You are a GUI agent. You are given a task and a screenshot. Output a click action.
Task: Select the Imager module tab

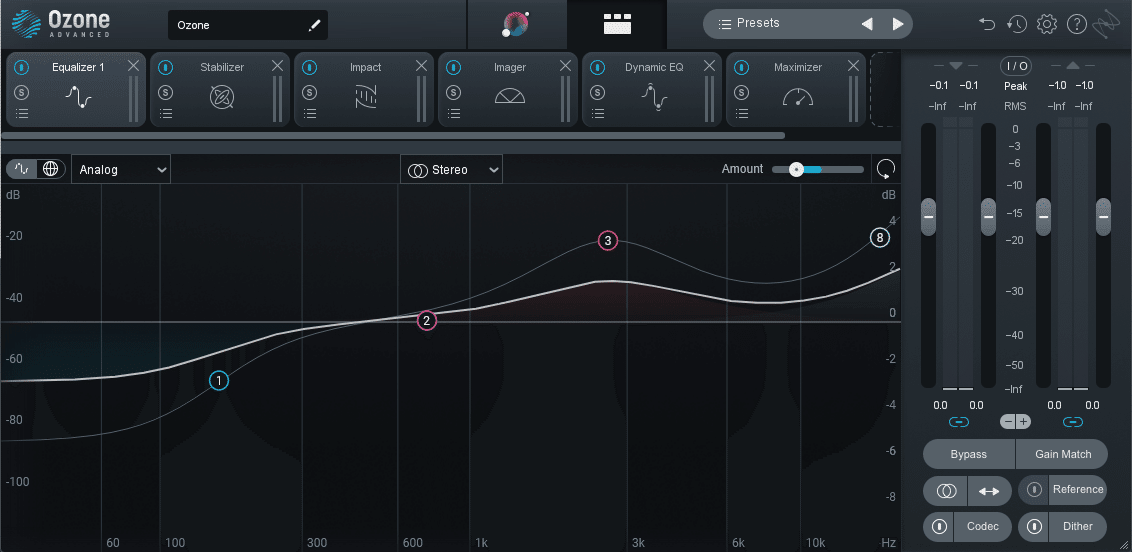point(510,90)
